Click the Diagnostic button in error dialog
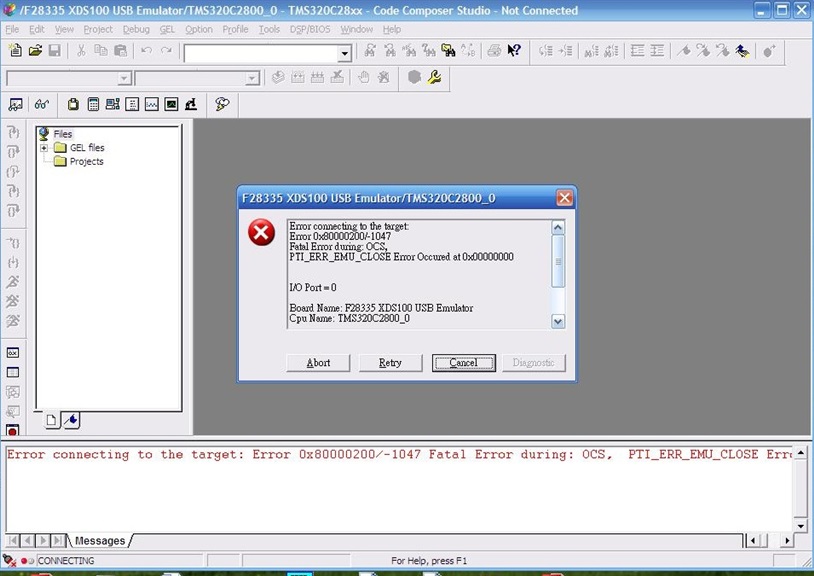The width and height of the screenshot is (814, 576). [534, 363]
